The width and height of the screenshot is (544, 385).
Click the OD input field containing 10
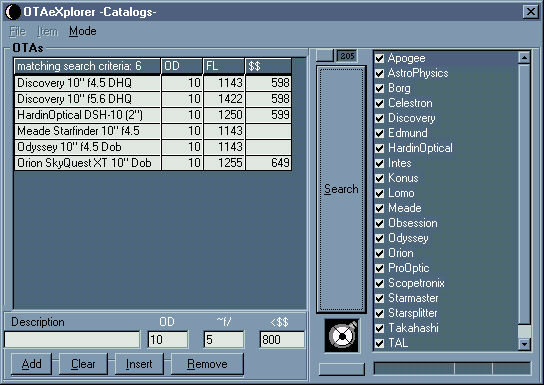click(x=168, y=340)
